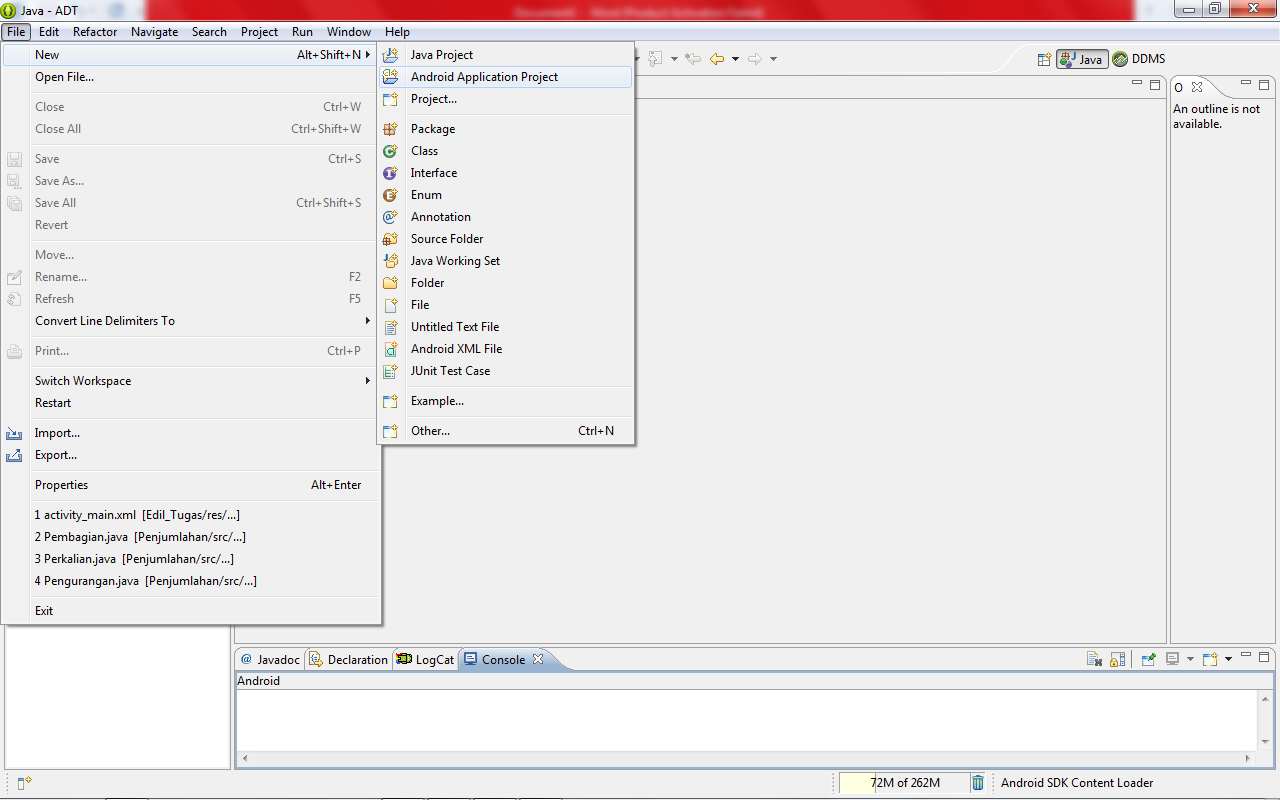Click the fast view icon in bottom-left status bar
Viewport: 1280px width, 800px height.
pos(24,783)
